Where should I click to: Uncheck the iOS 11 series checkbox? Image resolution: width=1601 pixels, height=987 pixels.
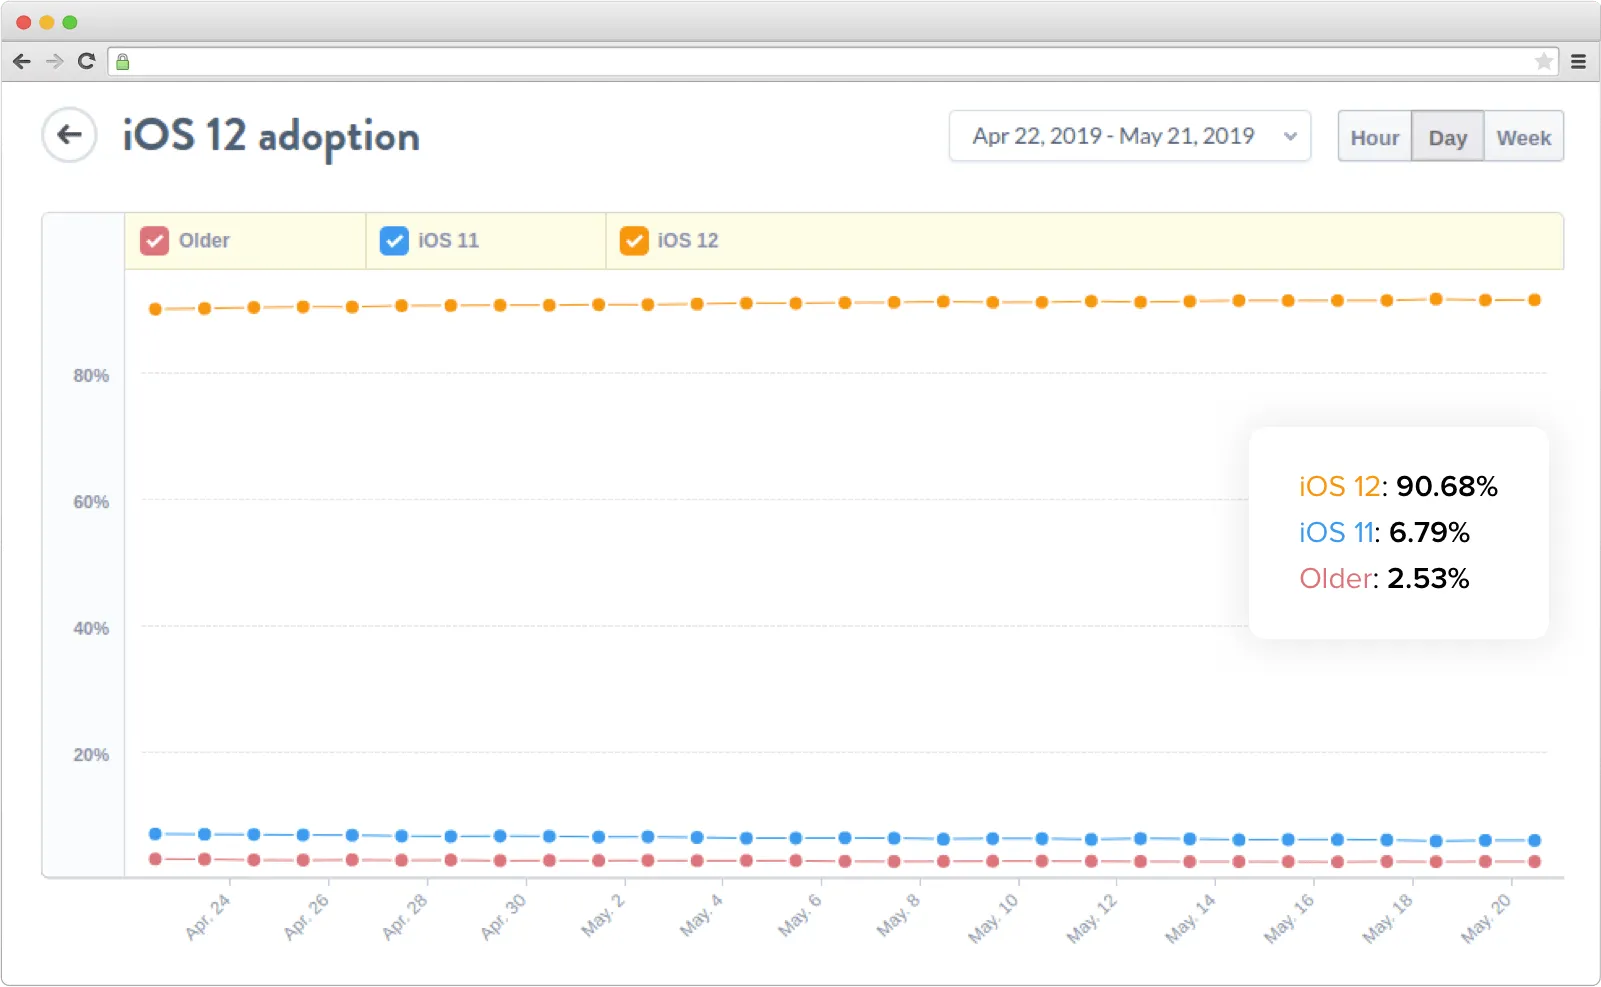394,241
